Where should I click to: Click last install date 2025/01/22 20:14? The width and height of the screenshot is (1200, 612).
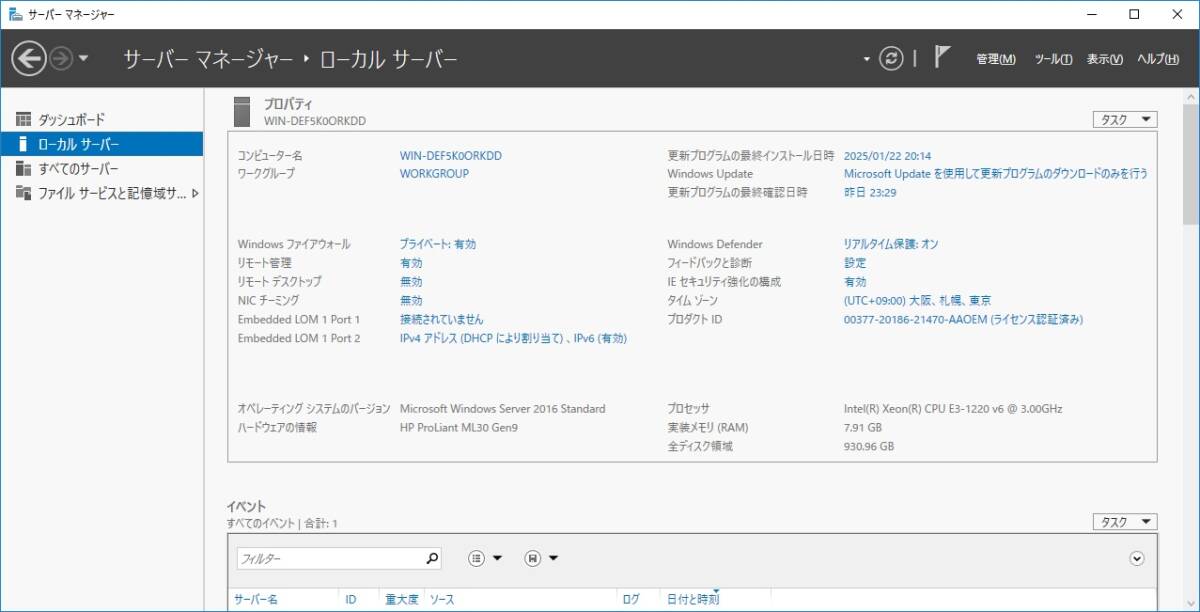887,156
